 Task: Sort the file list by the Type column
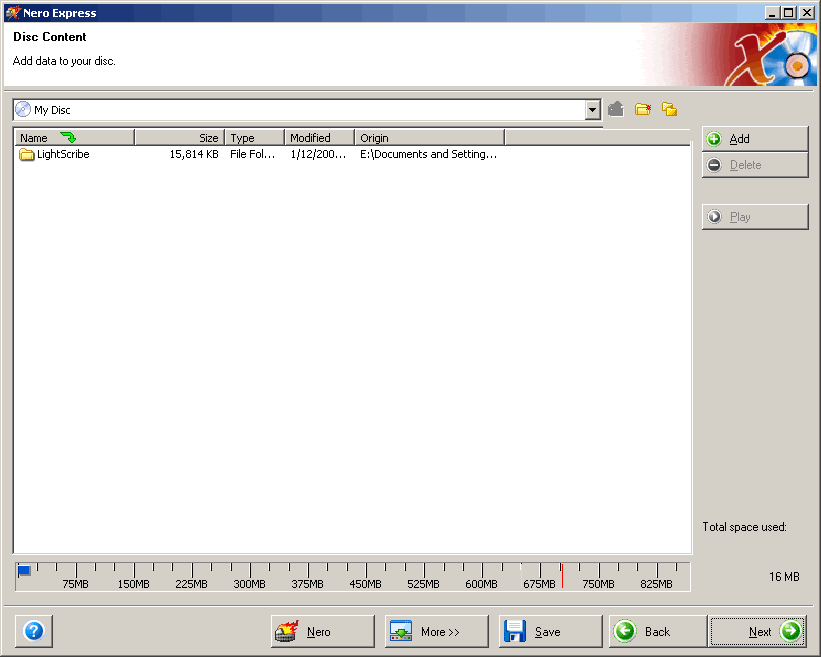pos(254,138)
